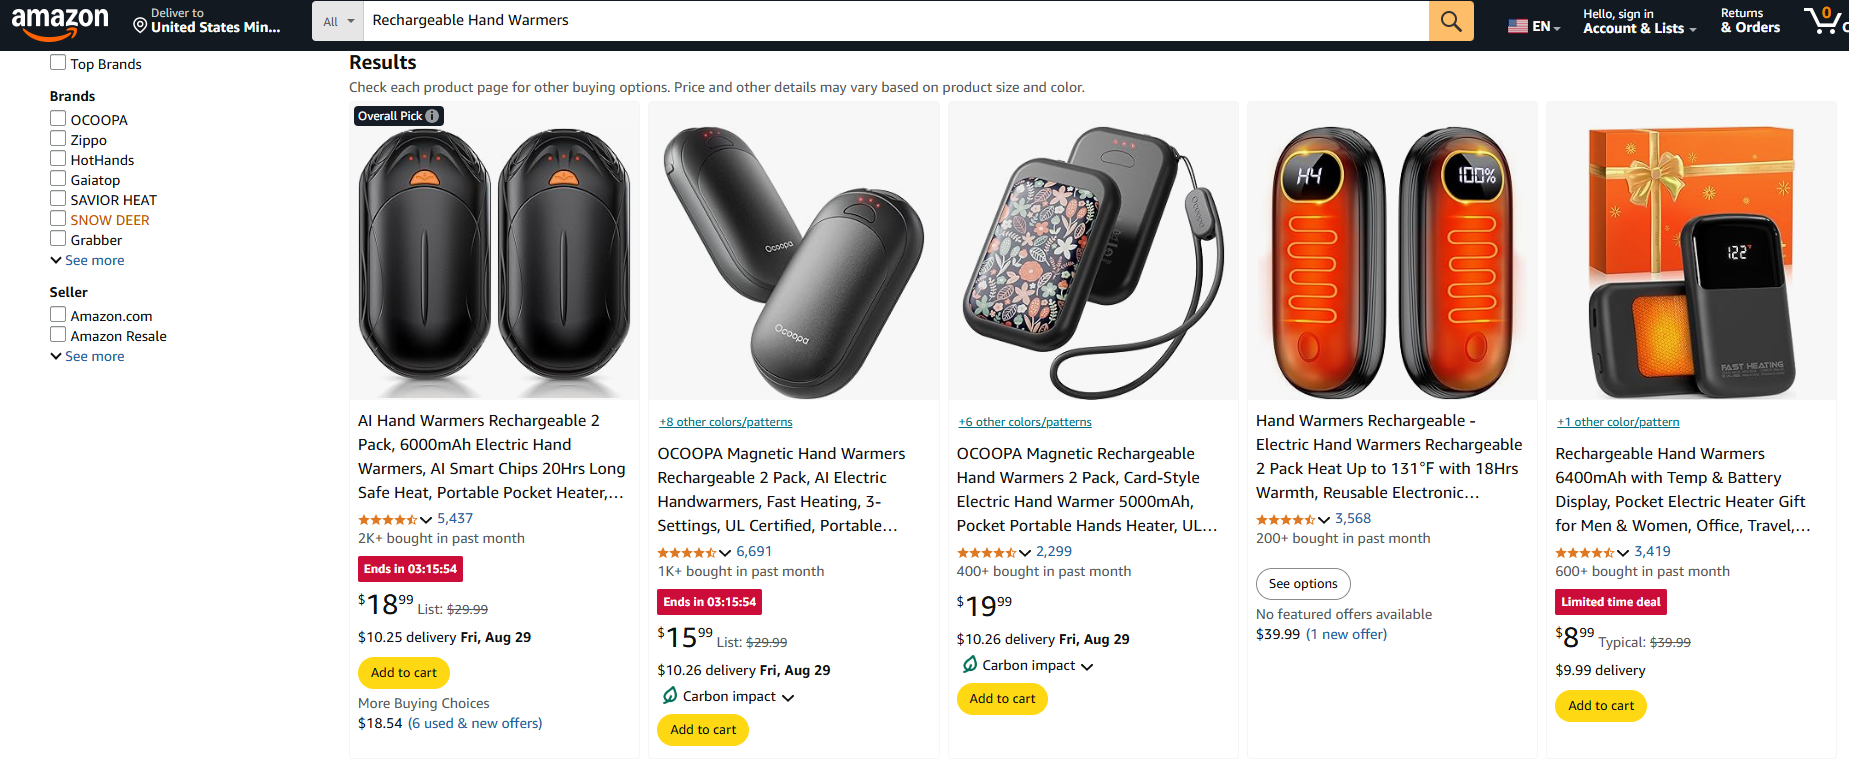Enable the Amazon Resale seller filter

point(57,333)
